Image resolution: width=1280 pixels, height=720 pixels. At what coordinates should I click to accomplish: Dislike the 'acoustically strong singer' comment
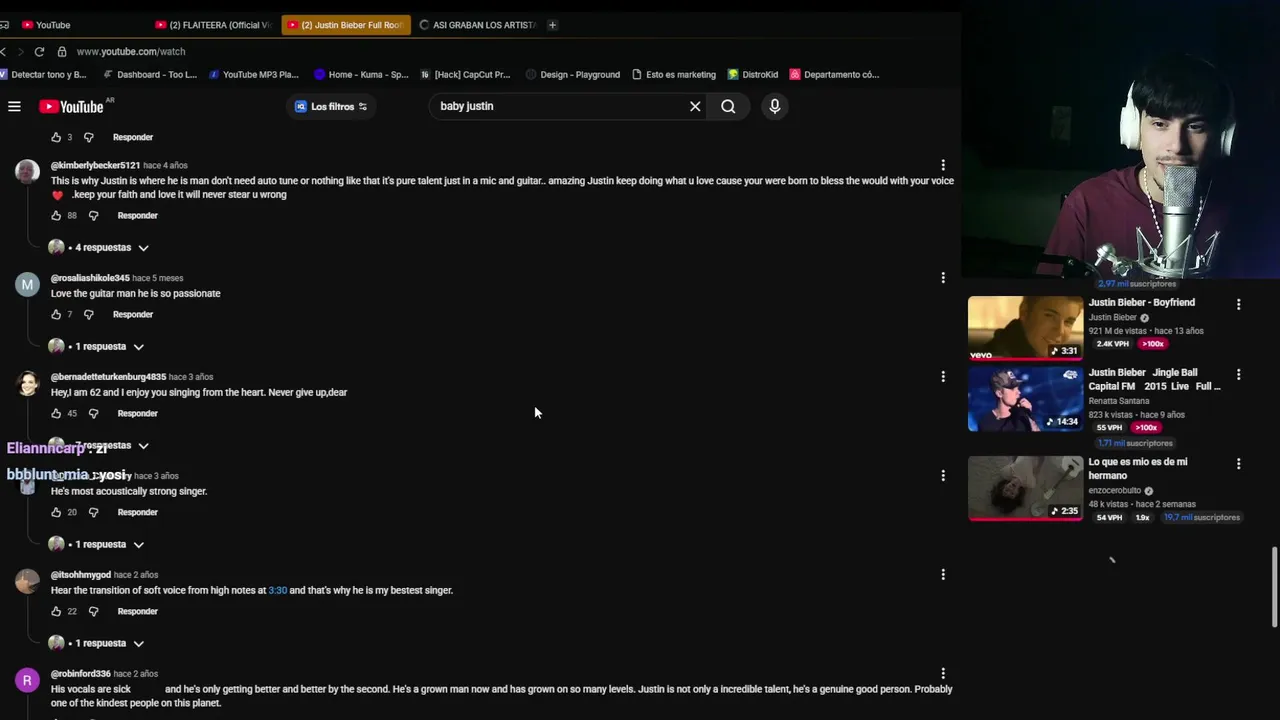[93, 512]
